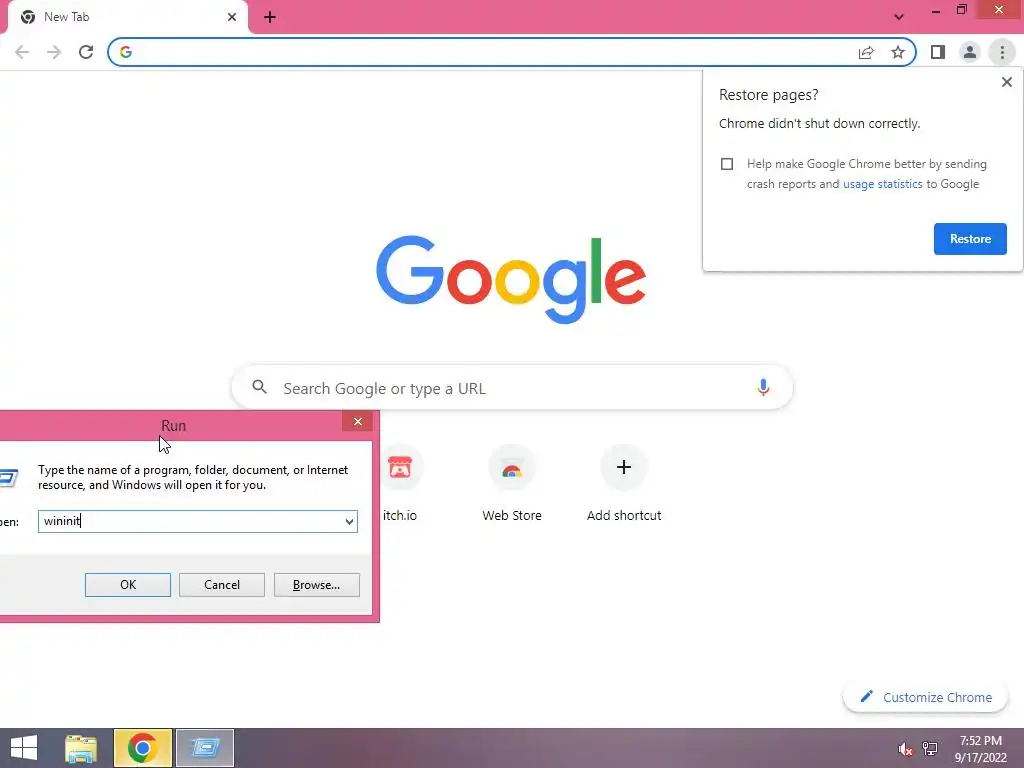This screenshot has width=1024, height=768.
Task: Select the New Tab tab
Action: [x=128, y=17]
